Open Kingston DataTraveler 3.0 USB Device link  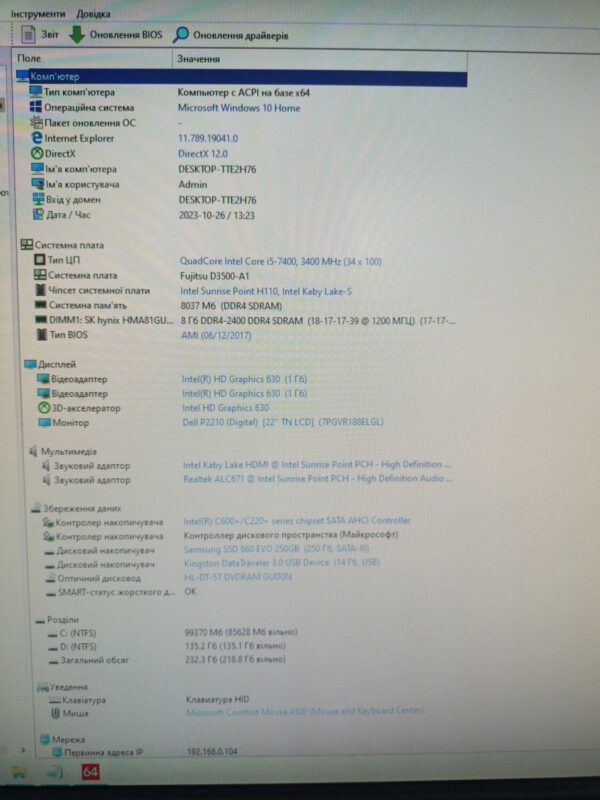(282, 562)
